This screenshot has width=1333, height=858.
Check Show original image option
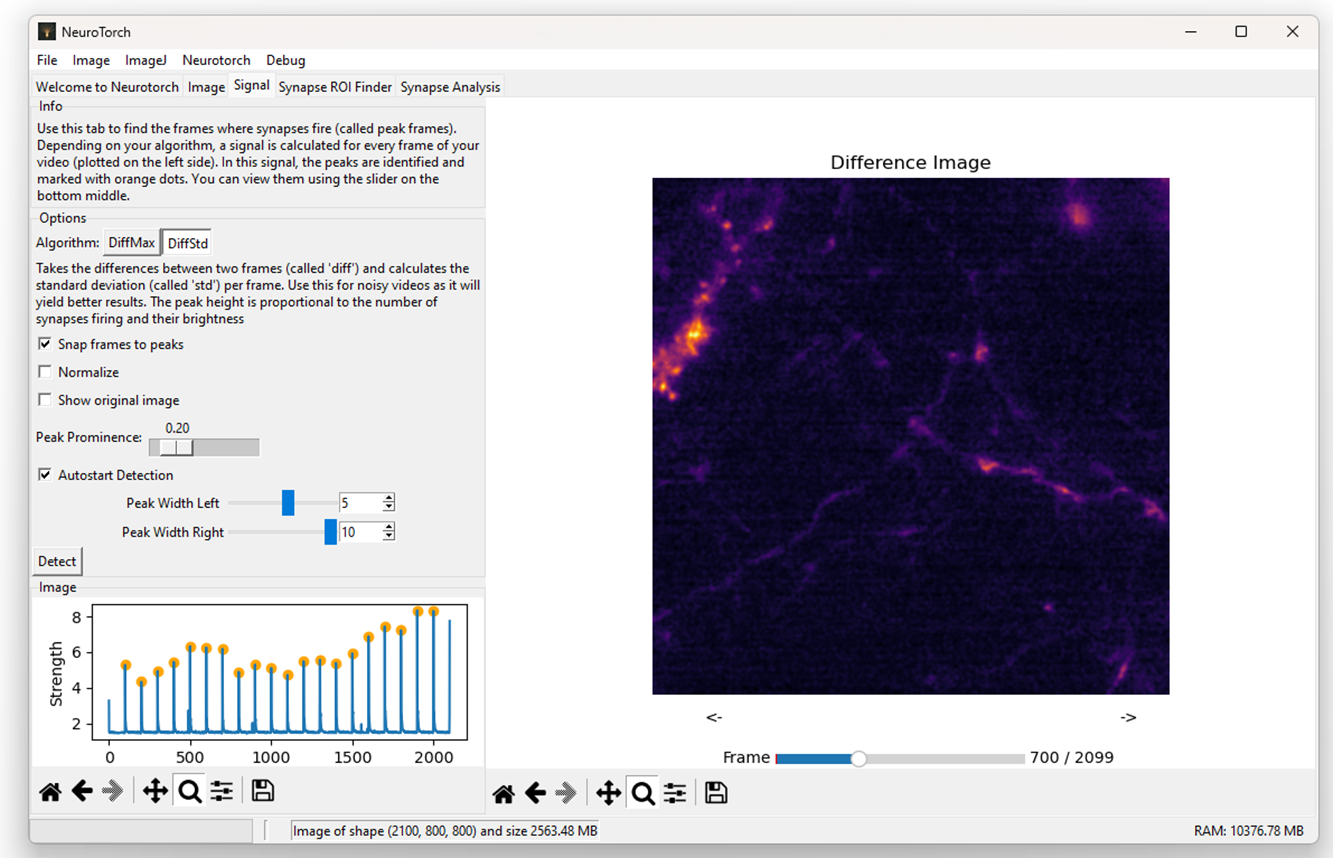click(x=45, y=400)
